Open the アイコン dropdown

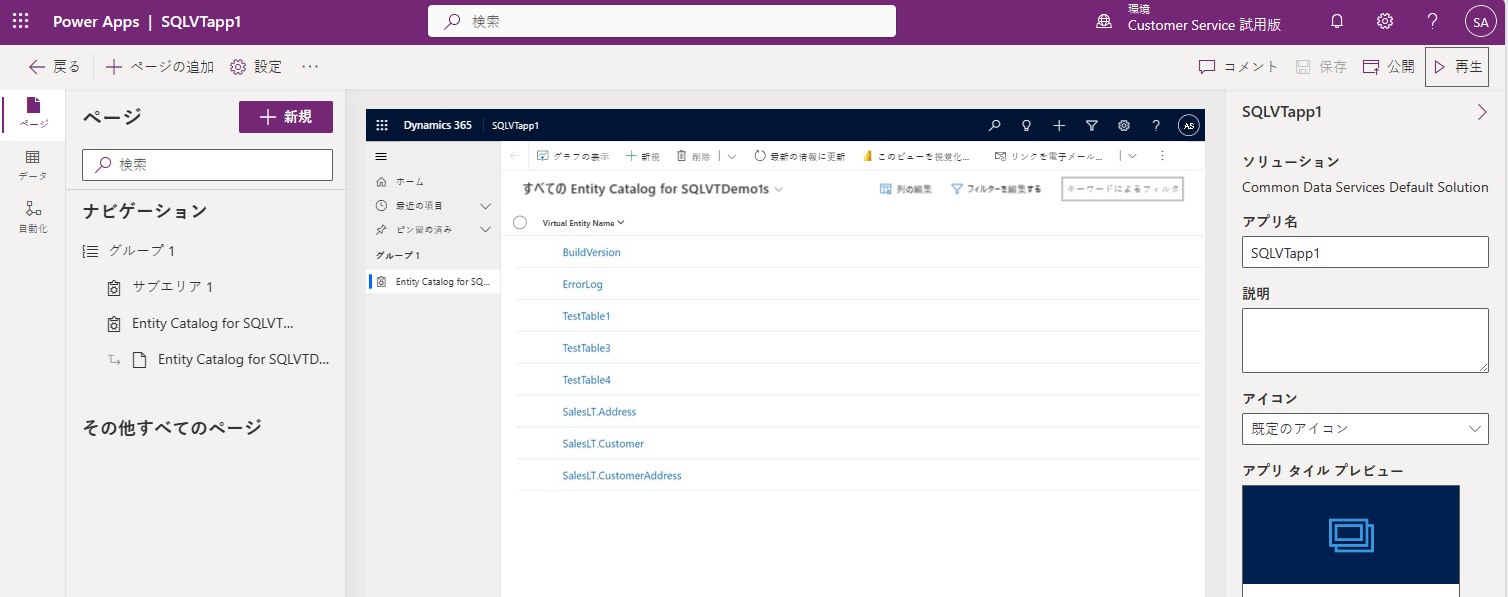tap(1365, 428)
